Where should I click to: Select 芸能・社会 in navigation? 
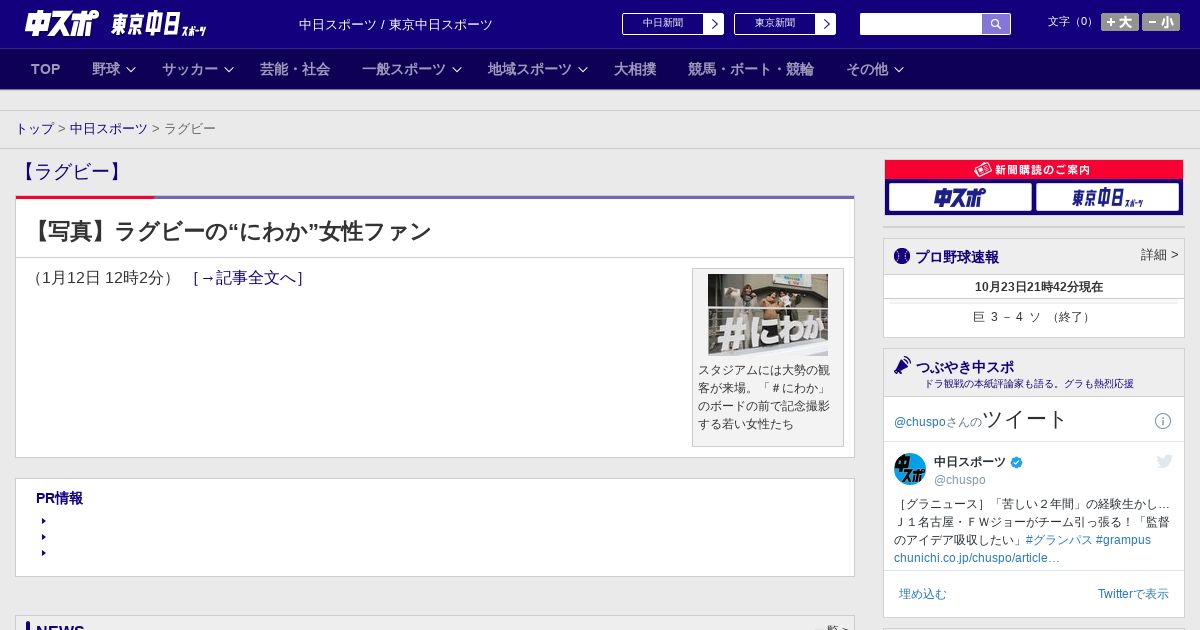pyautogui.click(x=295, y=69)
